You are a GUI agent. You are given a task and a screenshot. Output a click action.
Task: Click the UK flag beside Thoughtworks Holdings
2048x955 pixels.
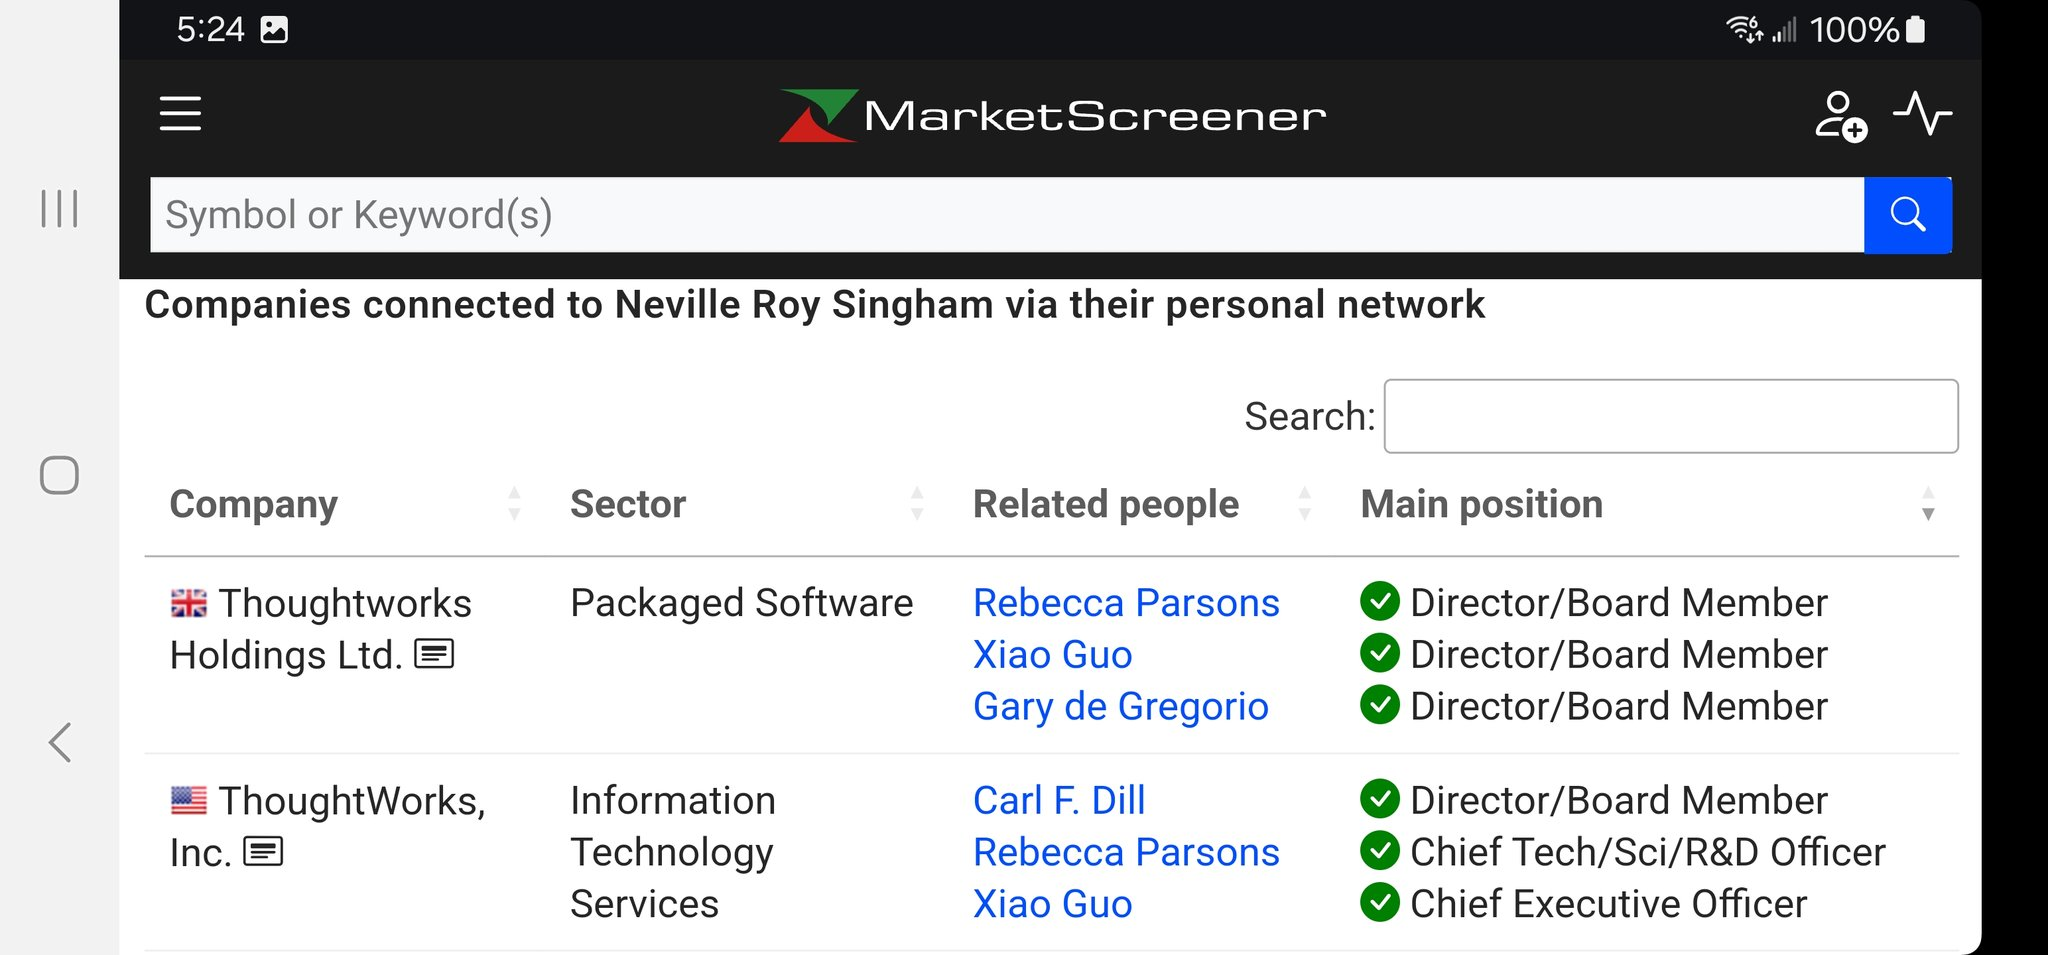tap(188, 603)
